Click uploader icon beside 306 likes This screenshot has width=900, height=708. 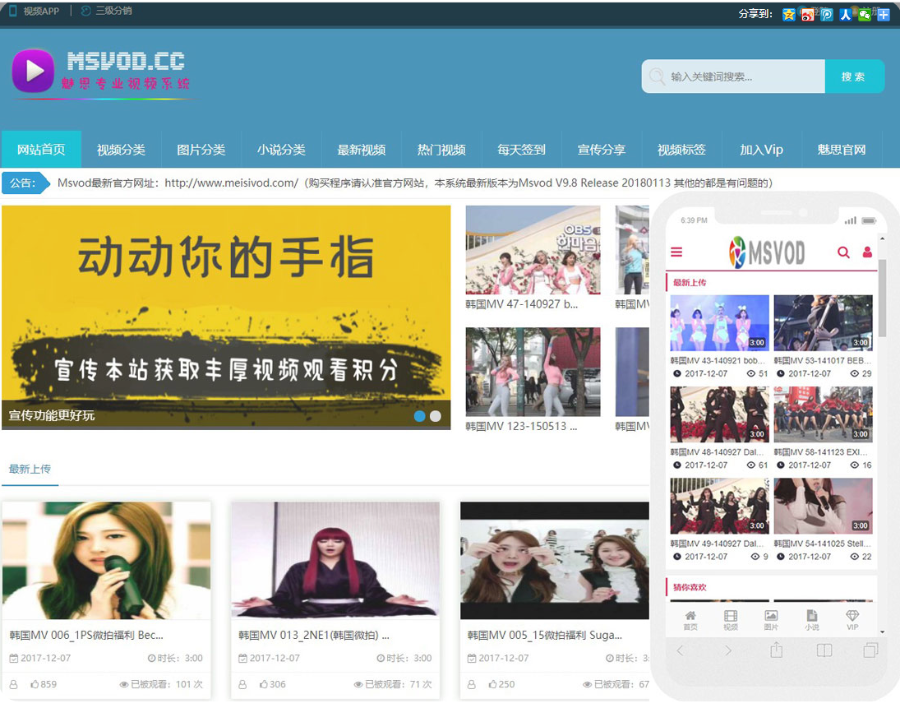[x=243, y=684]
